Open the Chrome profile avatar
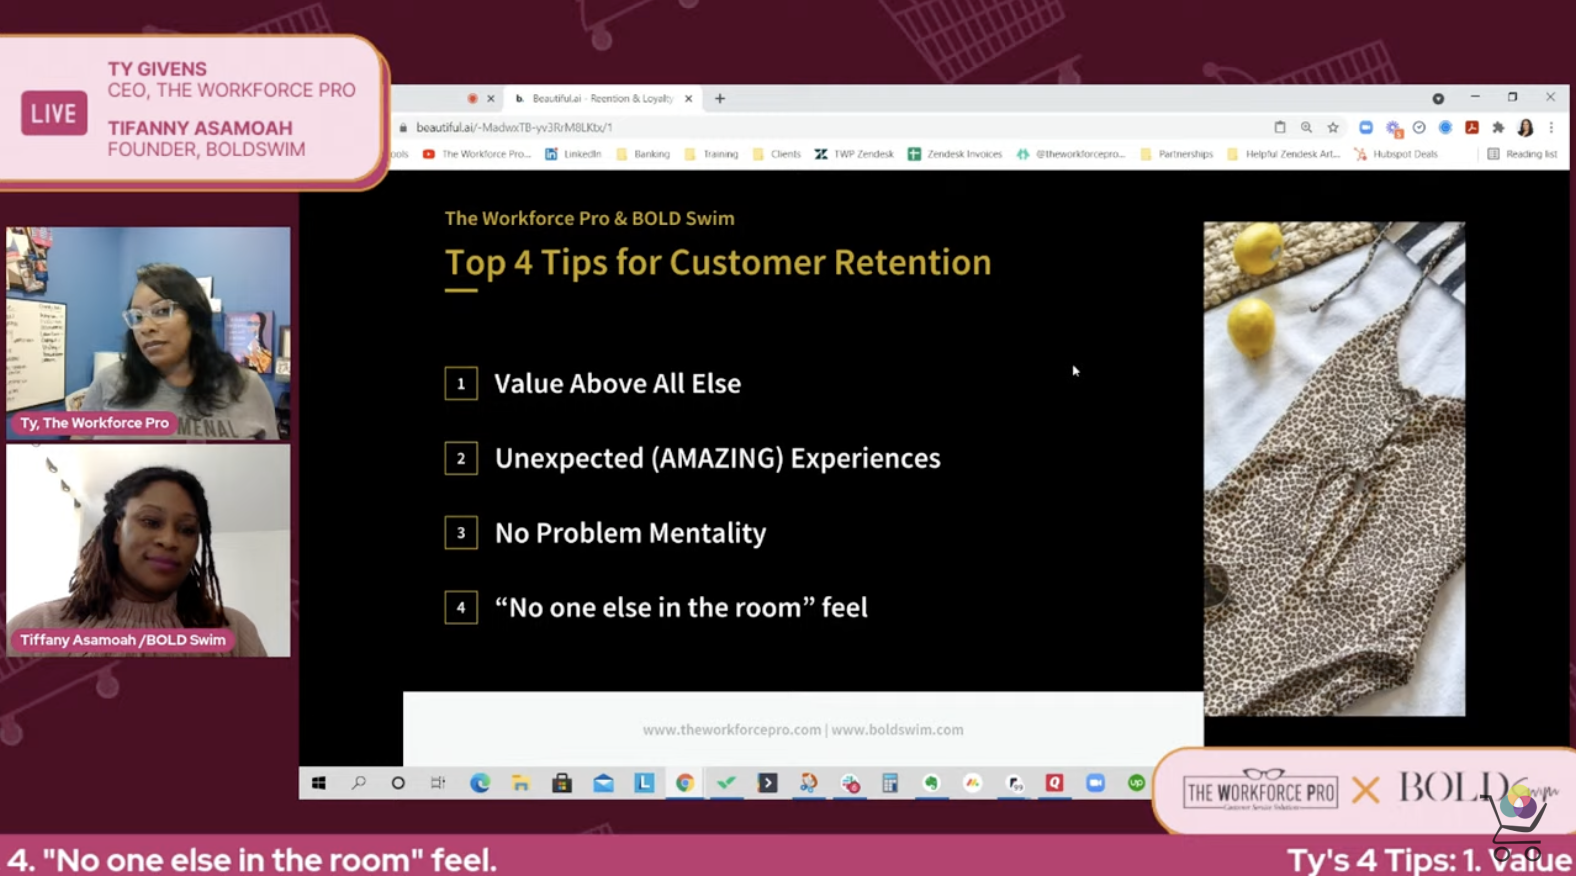The image size is (1576, 876). pyautogui.click(x=1525, y=128)
